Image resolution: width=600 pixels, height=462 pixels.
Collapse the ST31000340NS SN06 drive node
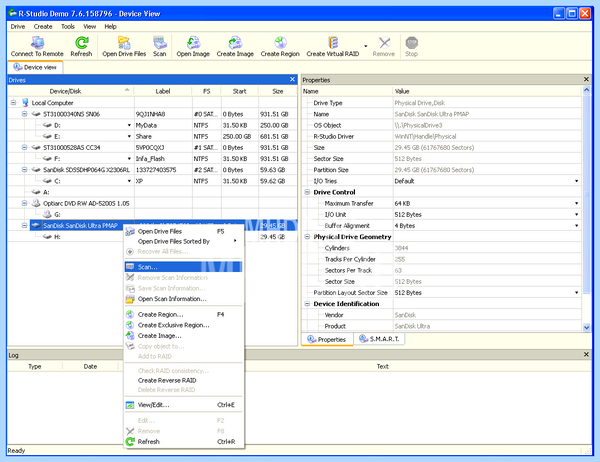pyautogui.click(x=24, y=114)
